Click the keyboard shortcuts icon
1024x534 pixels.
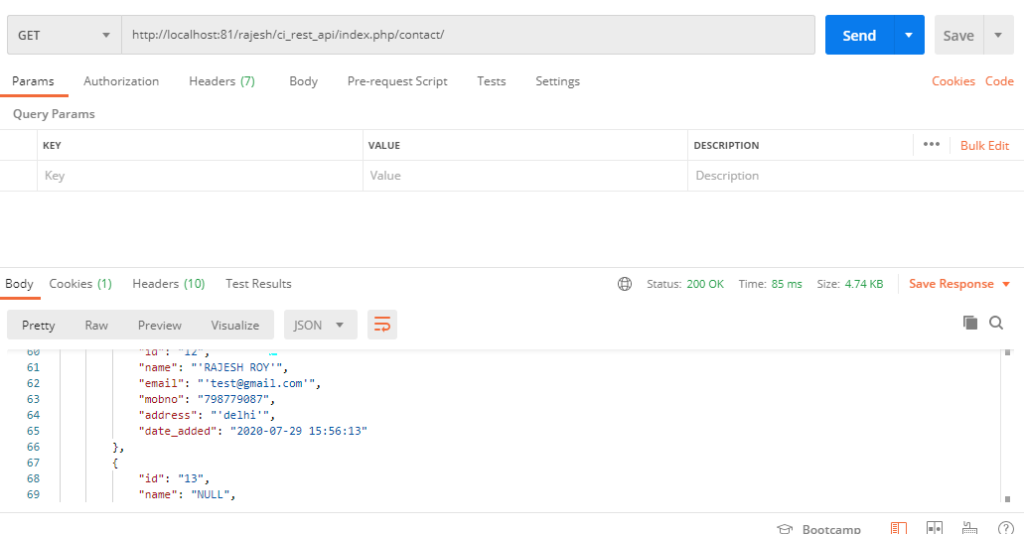point(970,528)
